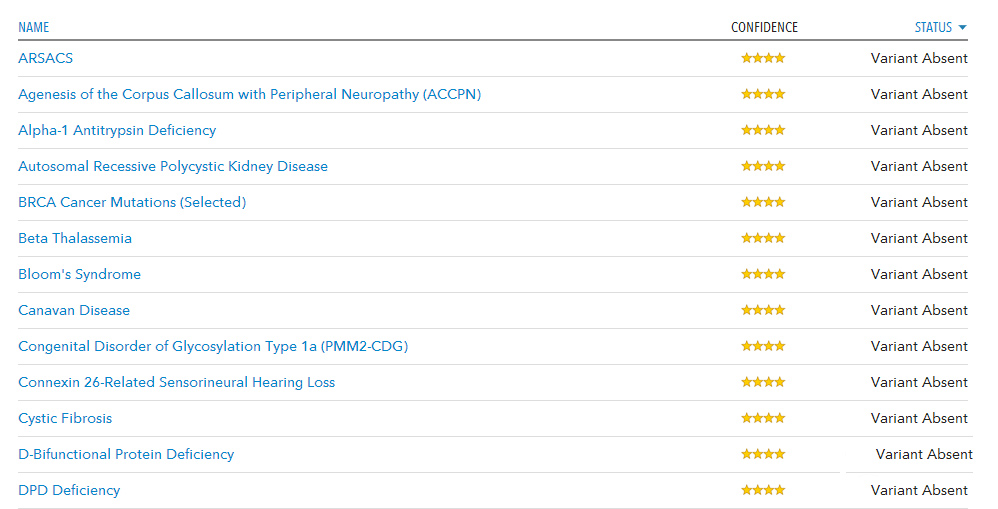Image resolution: width=998 pixels, height=509 pixels.
Task: Select the D-Bifunctional Protein Deficiency entry
Action: 125,454
